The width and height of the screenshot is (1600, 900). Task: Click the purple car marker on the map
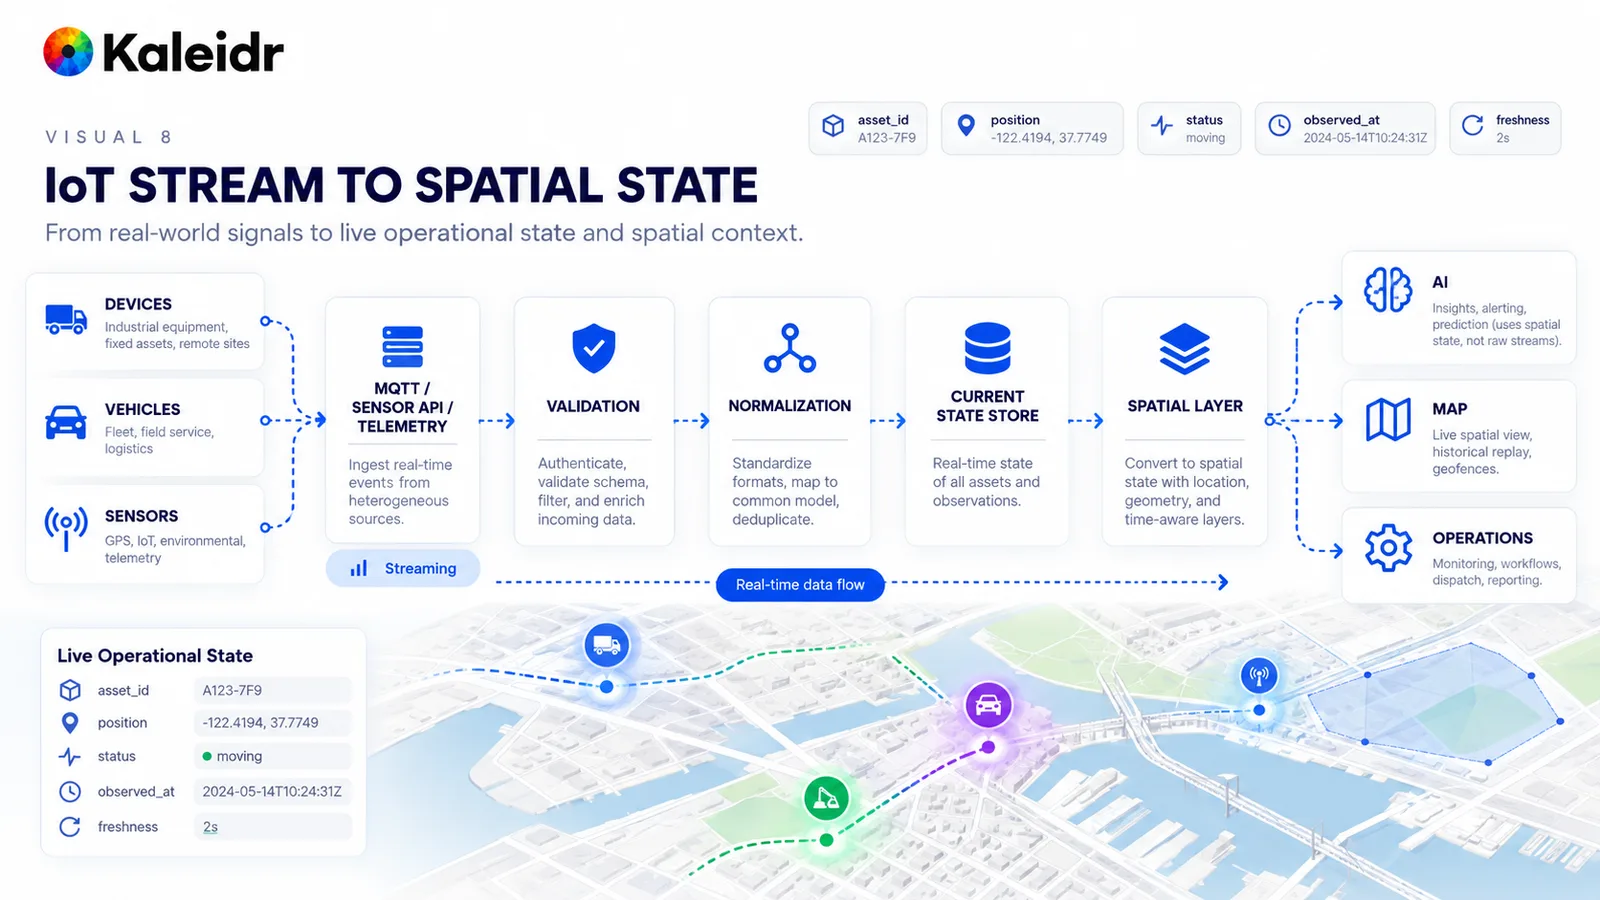point(988,705)
